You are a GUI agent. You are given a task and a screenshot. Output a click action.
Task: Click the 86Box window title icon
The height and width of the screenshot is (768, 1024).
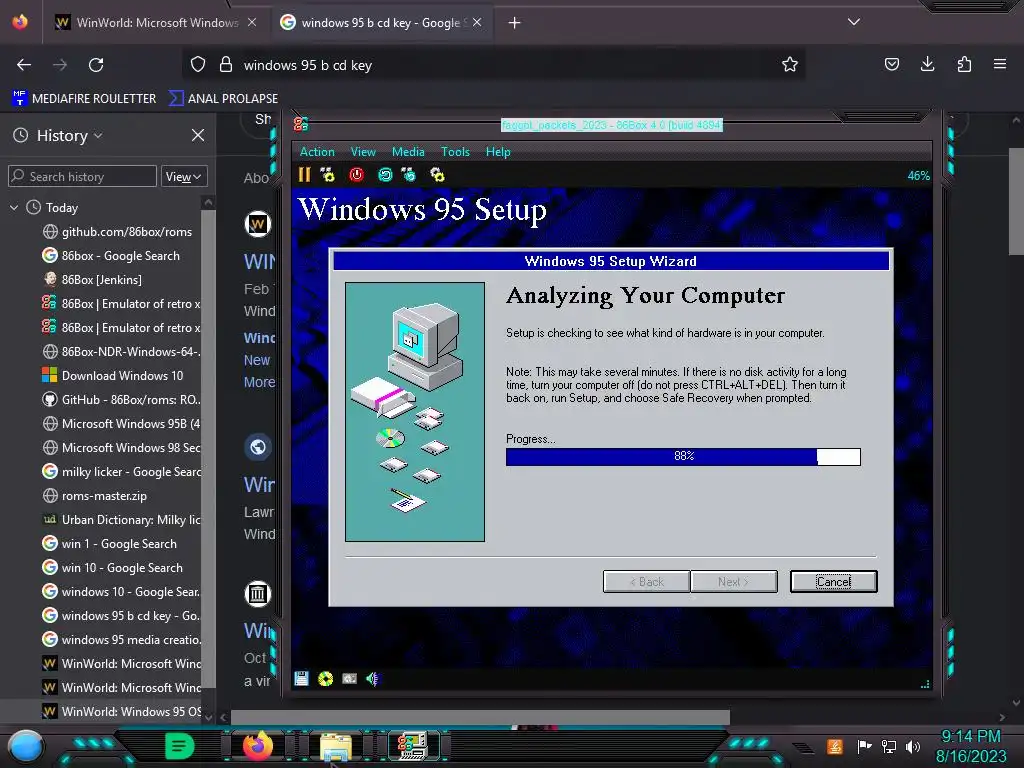click(300, 124)
